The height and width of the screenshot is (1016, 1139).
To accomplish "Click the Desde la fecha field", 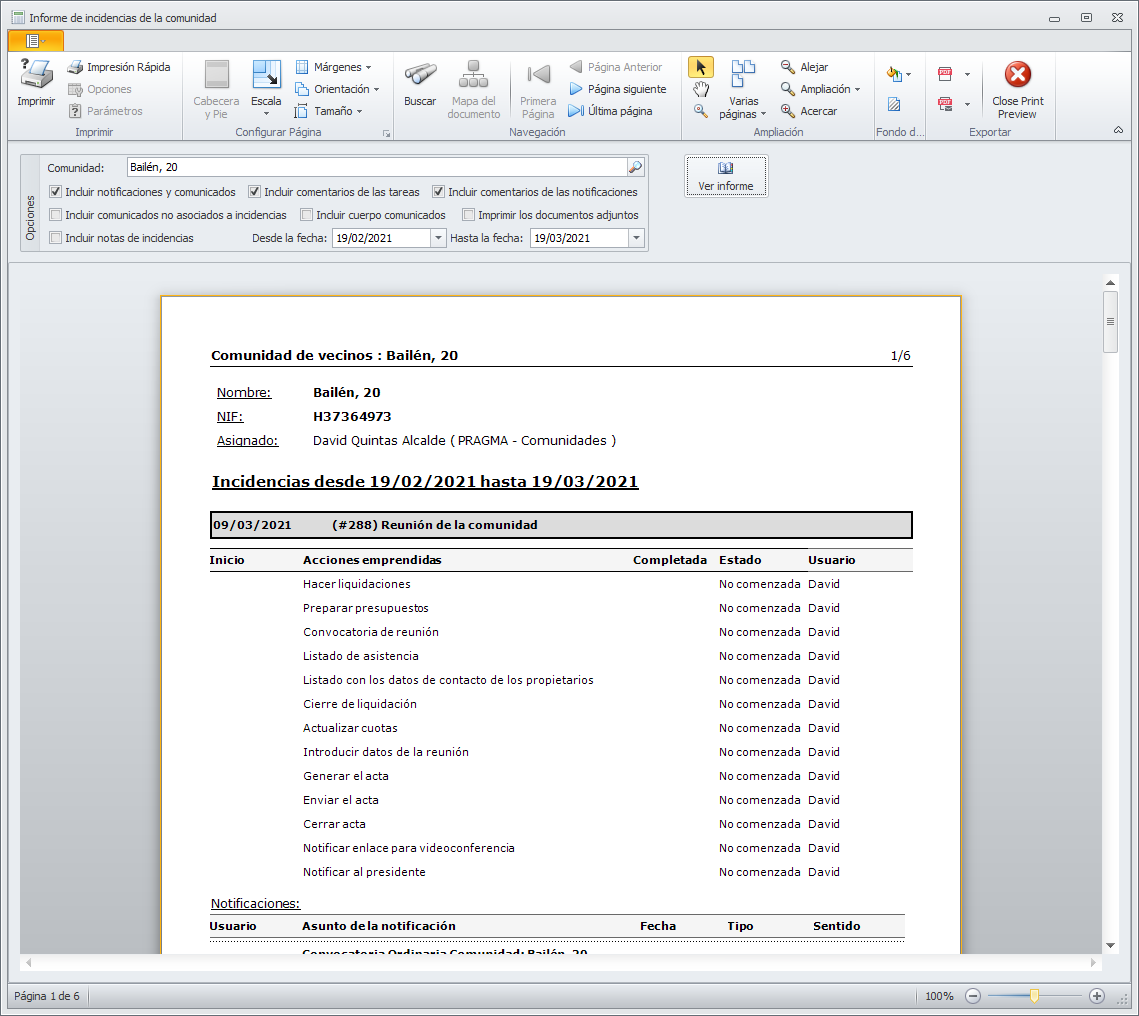I will (382, 238).
